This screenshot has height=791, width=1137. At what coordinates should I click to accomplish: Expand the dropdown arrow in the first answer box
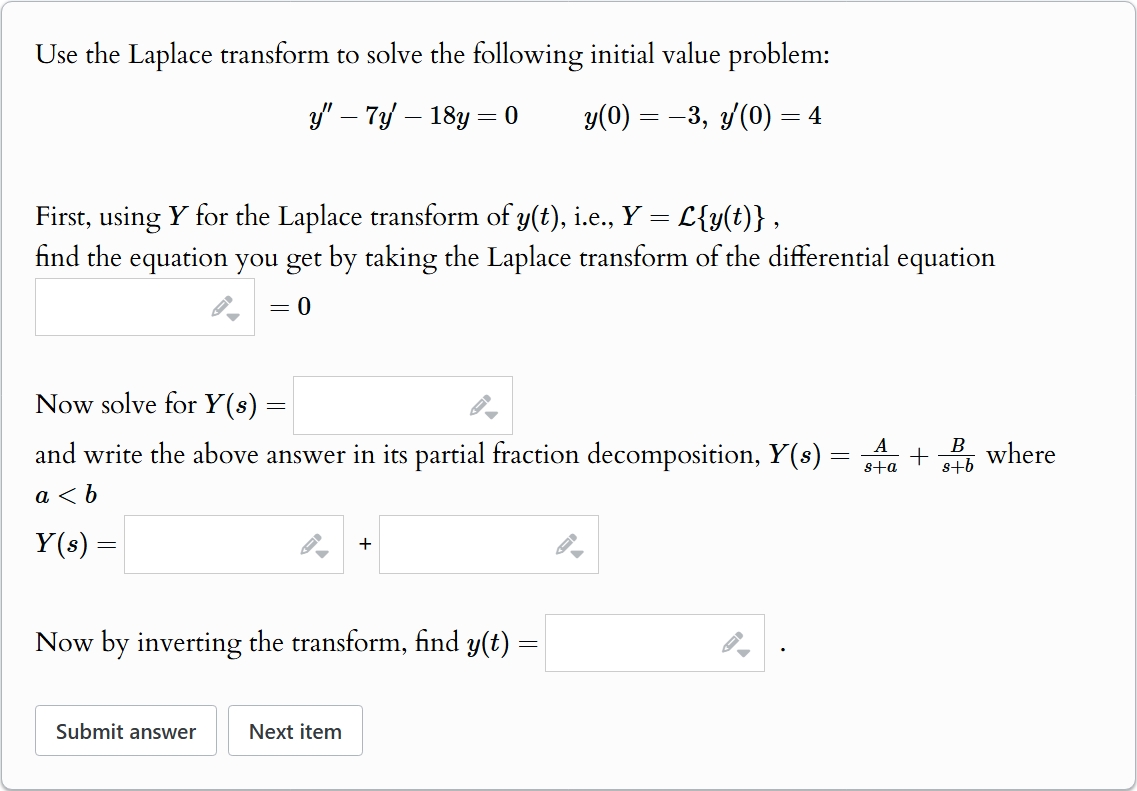233,315
